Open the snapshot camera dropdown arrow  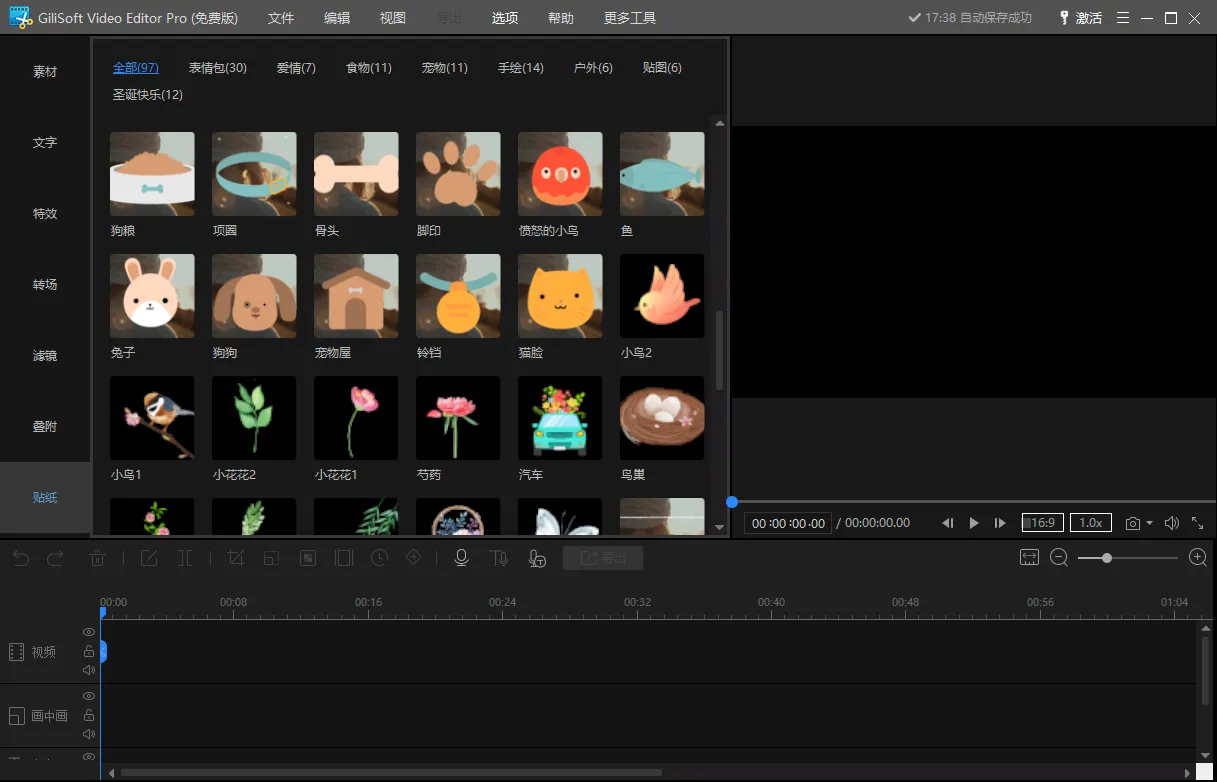pos(1149,523)
